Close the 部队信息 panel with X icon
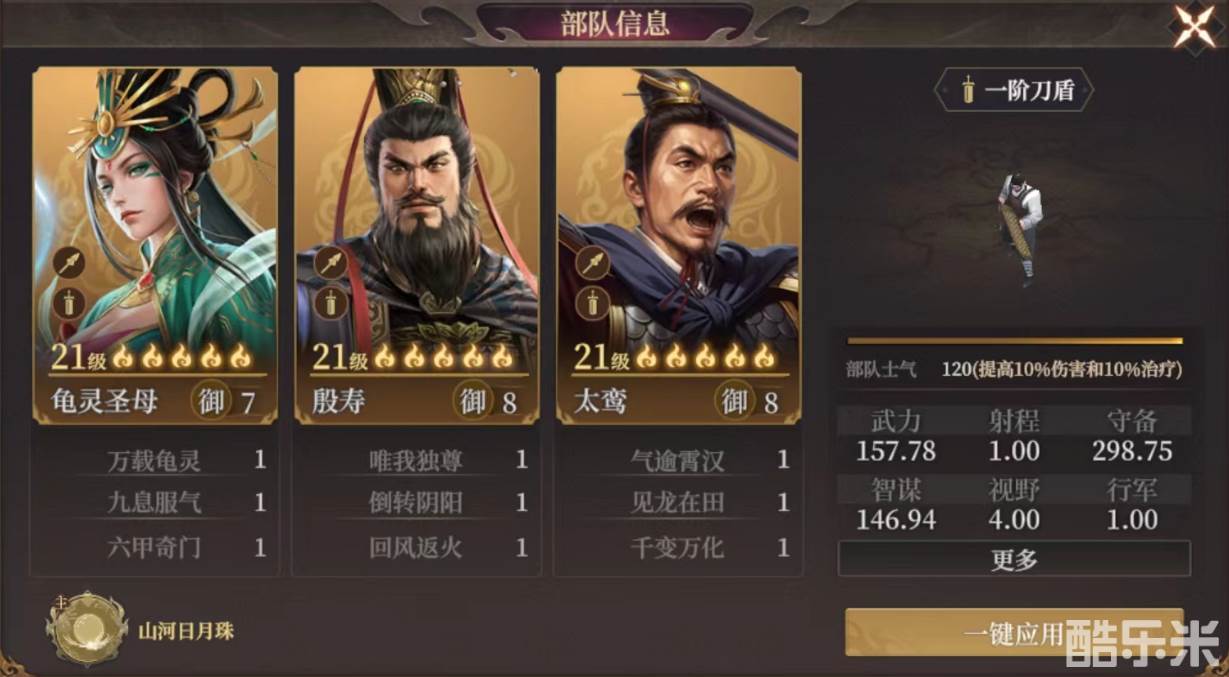Screen dimensions: 1229x677 pos(1194,27)
